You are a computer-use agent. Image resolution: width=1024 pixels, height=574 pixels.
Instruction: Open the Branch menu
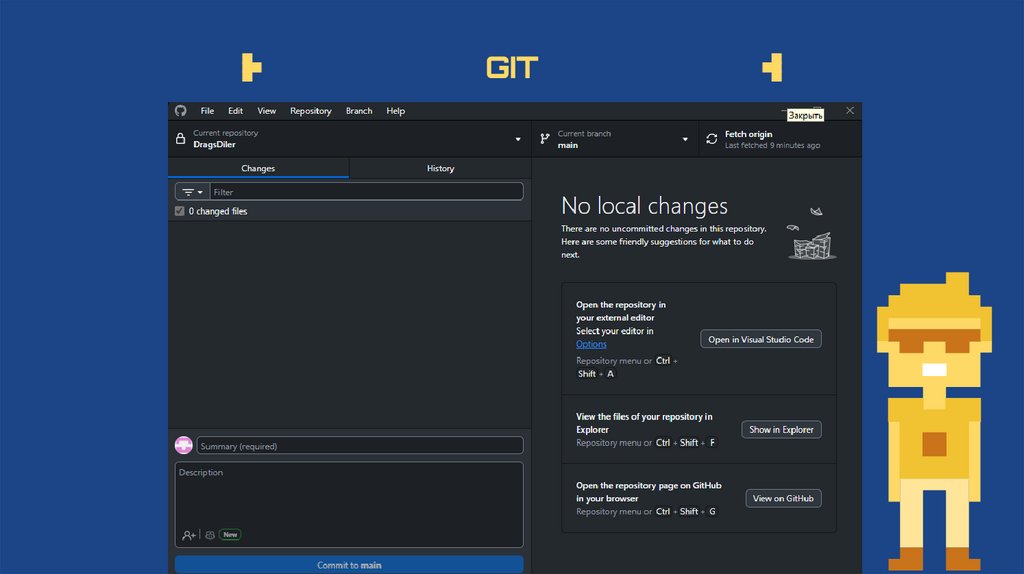(359, 111)
